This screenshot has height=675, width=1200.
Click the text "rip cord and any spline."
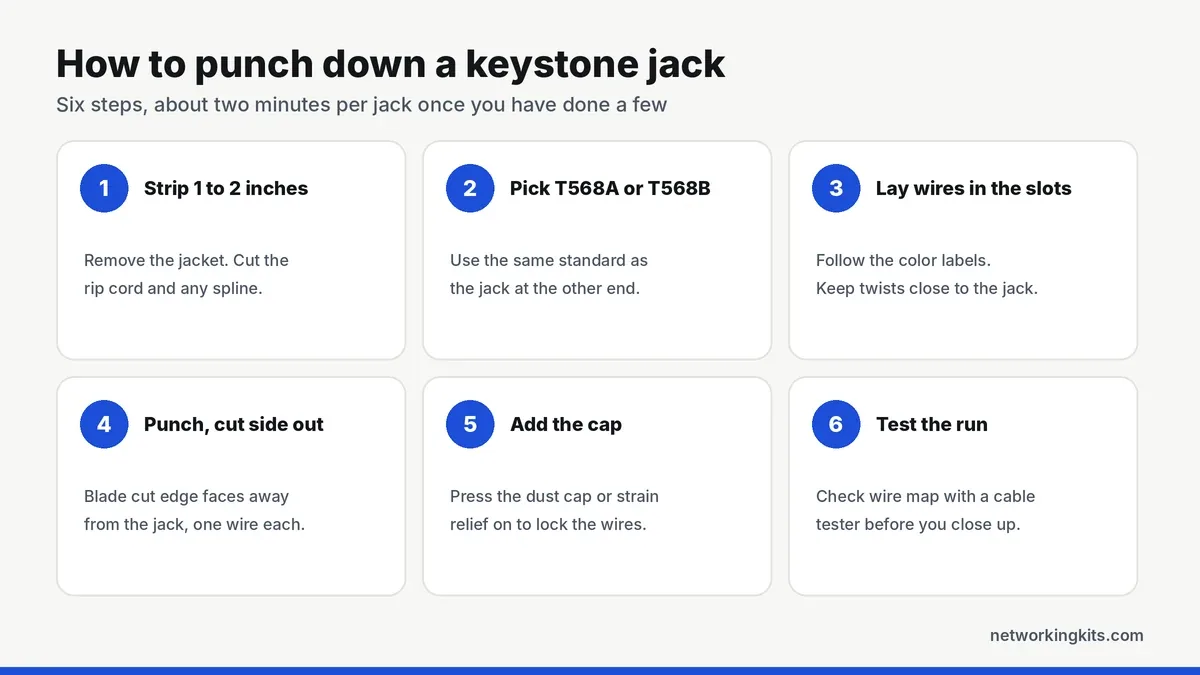[x=173, y=290]
